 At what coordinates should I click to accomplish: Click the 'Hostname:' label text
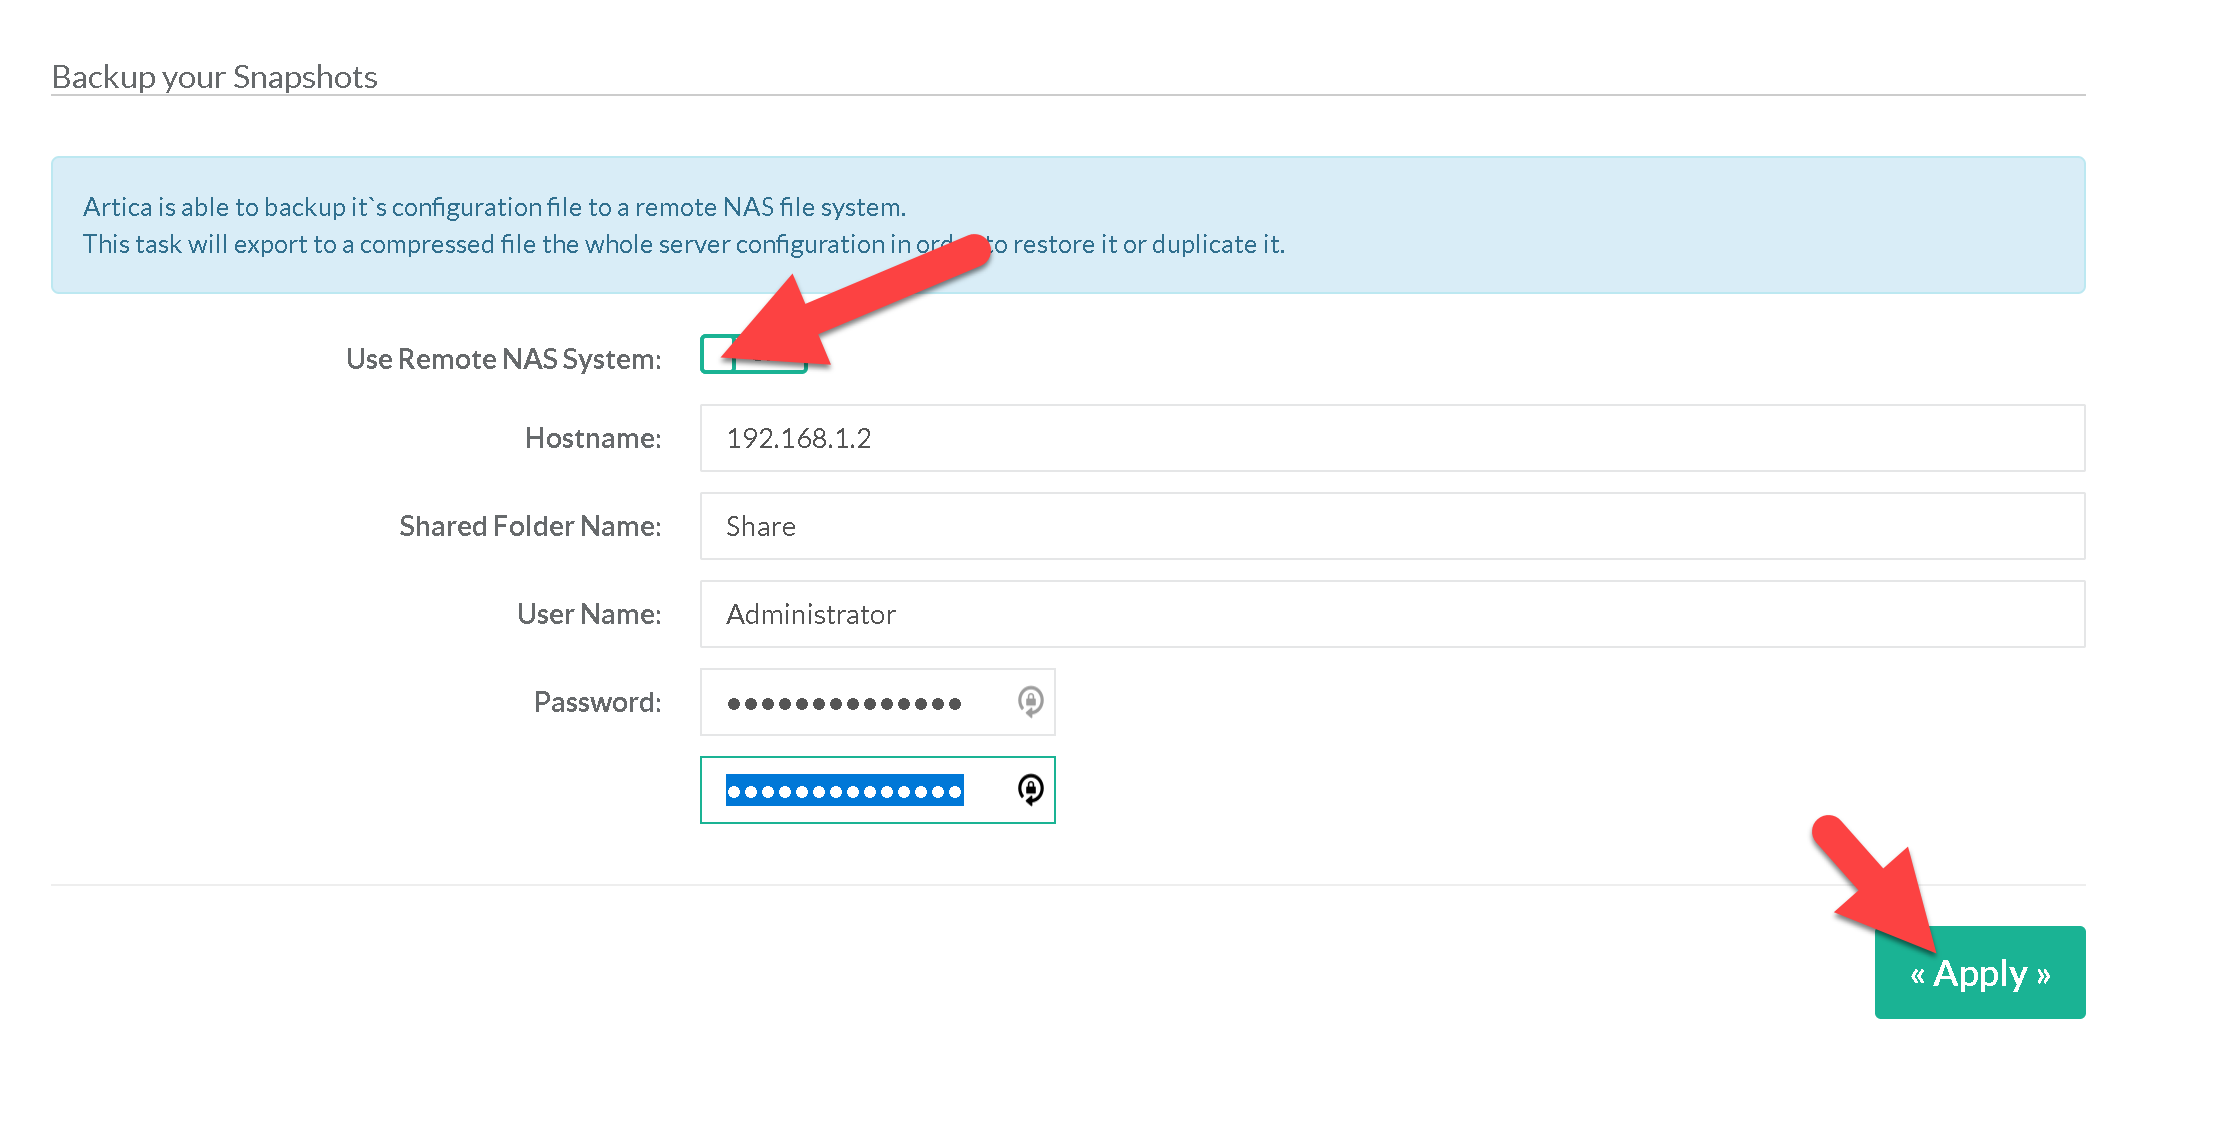click(x=592, y=438)
